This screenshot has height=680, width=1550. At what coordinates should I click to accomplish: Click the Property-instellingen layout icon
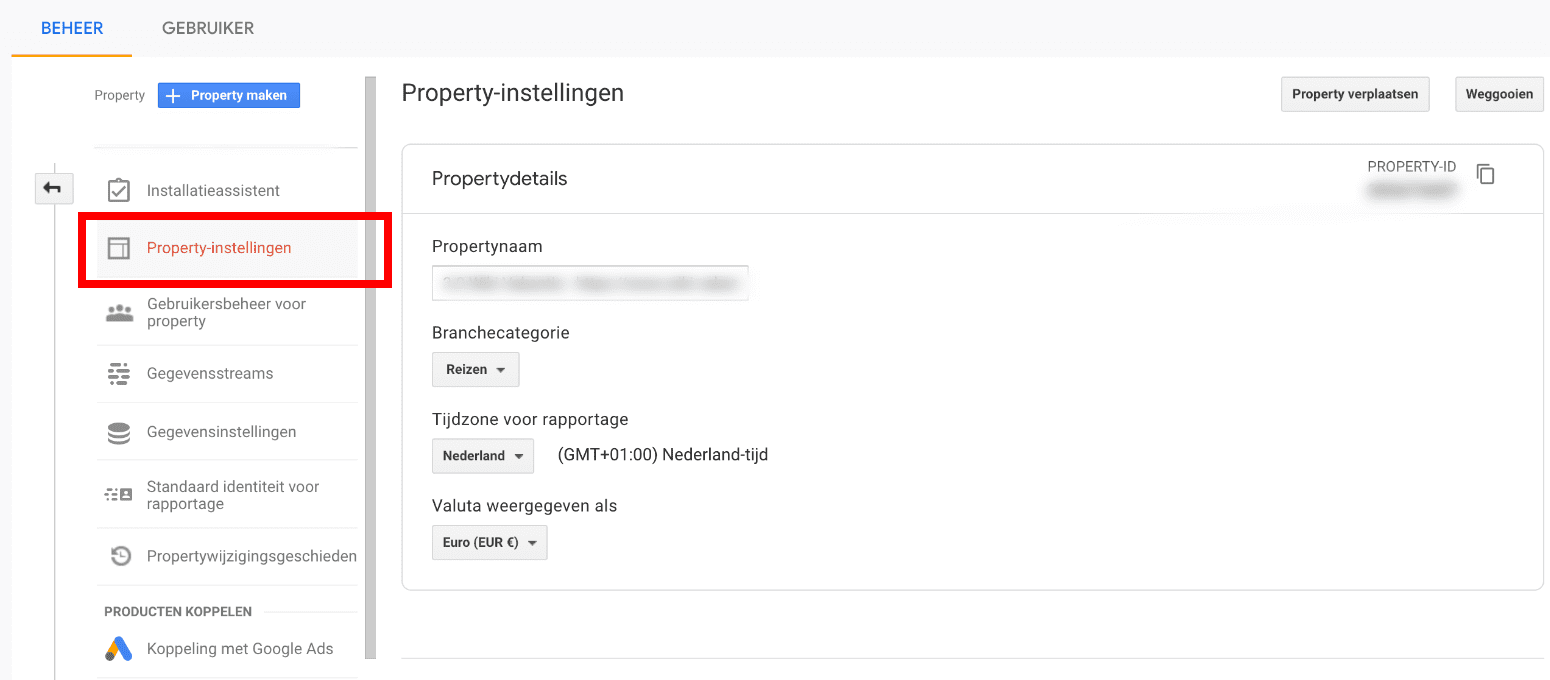(119, 248)
